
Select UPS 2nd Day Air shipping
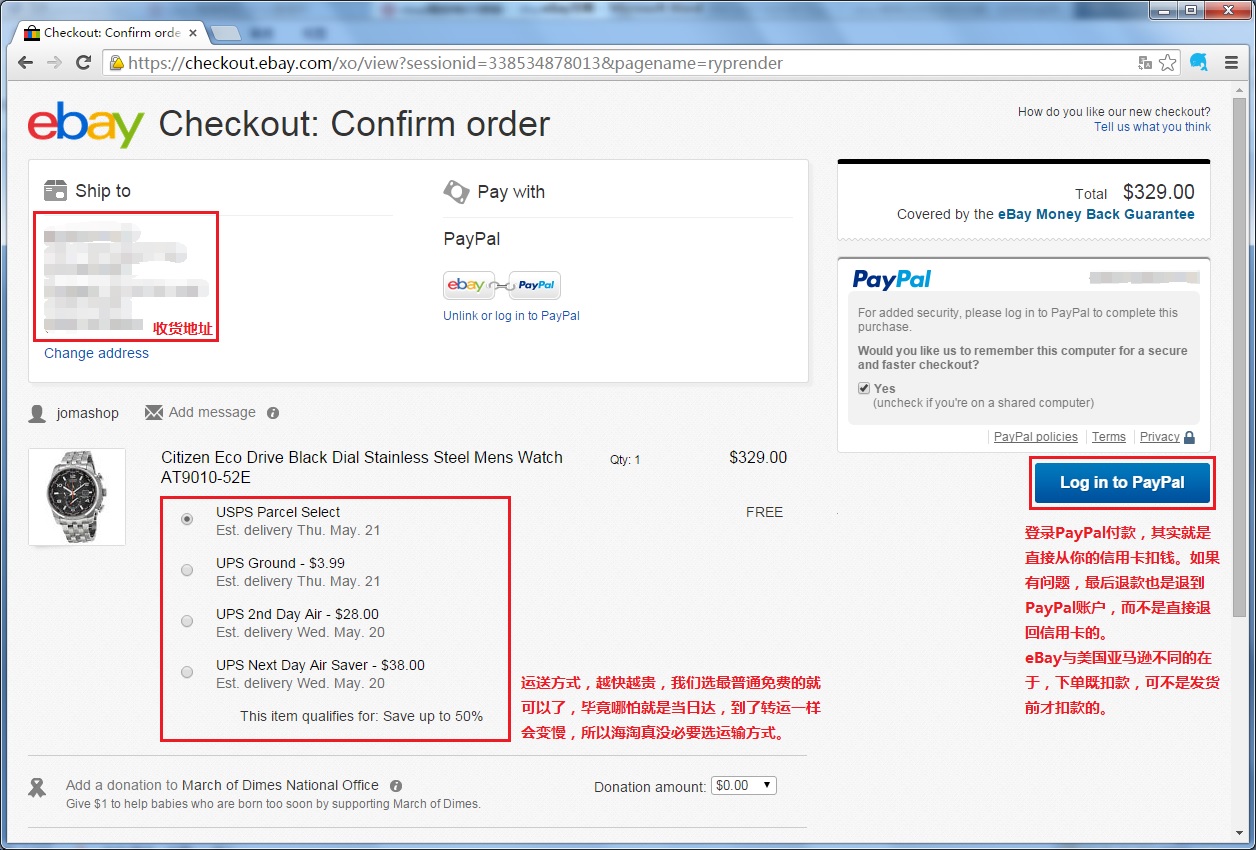pos(187,621)
